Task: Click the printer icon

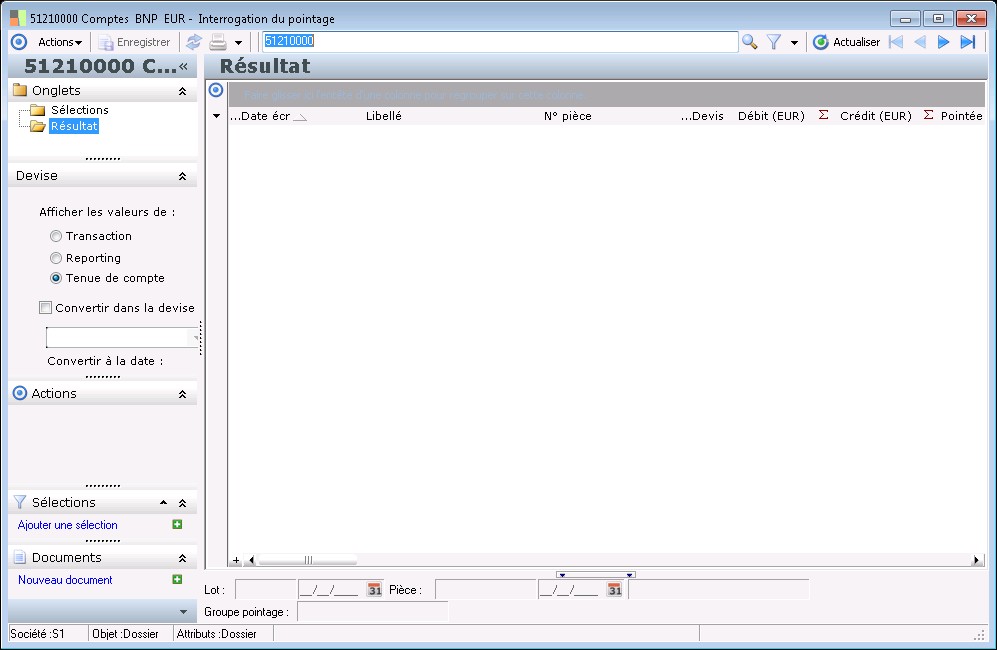Action: (x=218, y=42)
